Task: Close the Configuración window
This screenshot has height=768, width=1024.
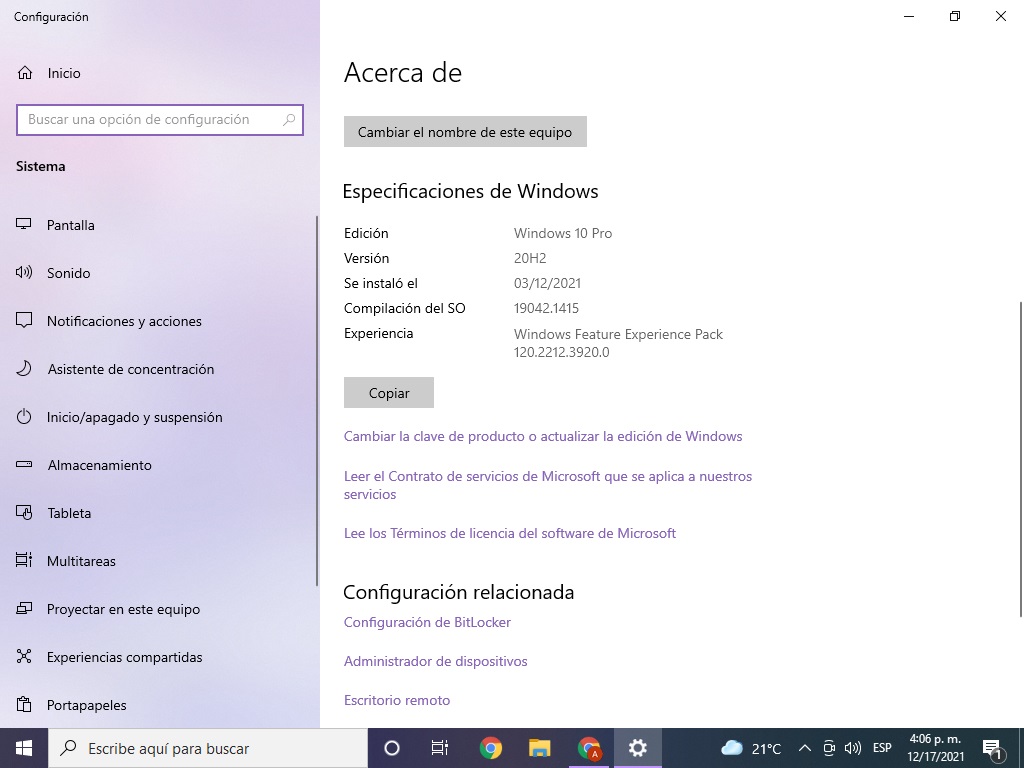Action: (x=1000, y=16)
